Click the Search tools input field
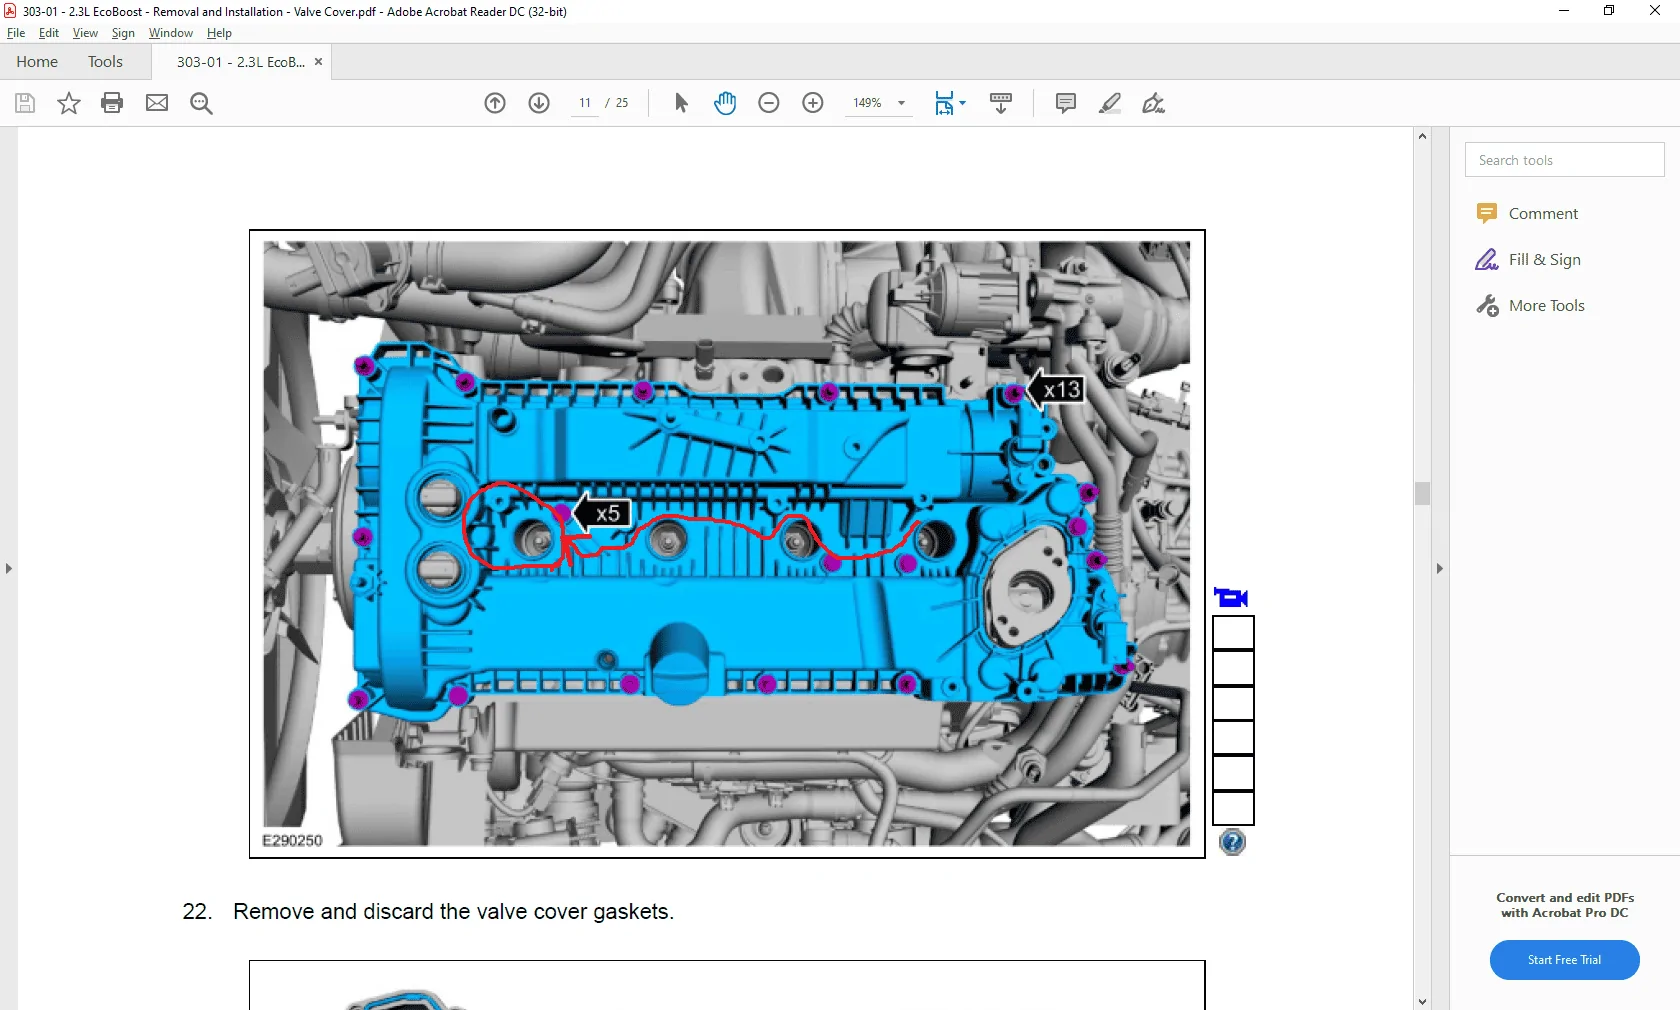Viewport: 1680px width, 1010px height. coord(1565,160)
